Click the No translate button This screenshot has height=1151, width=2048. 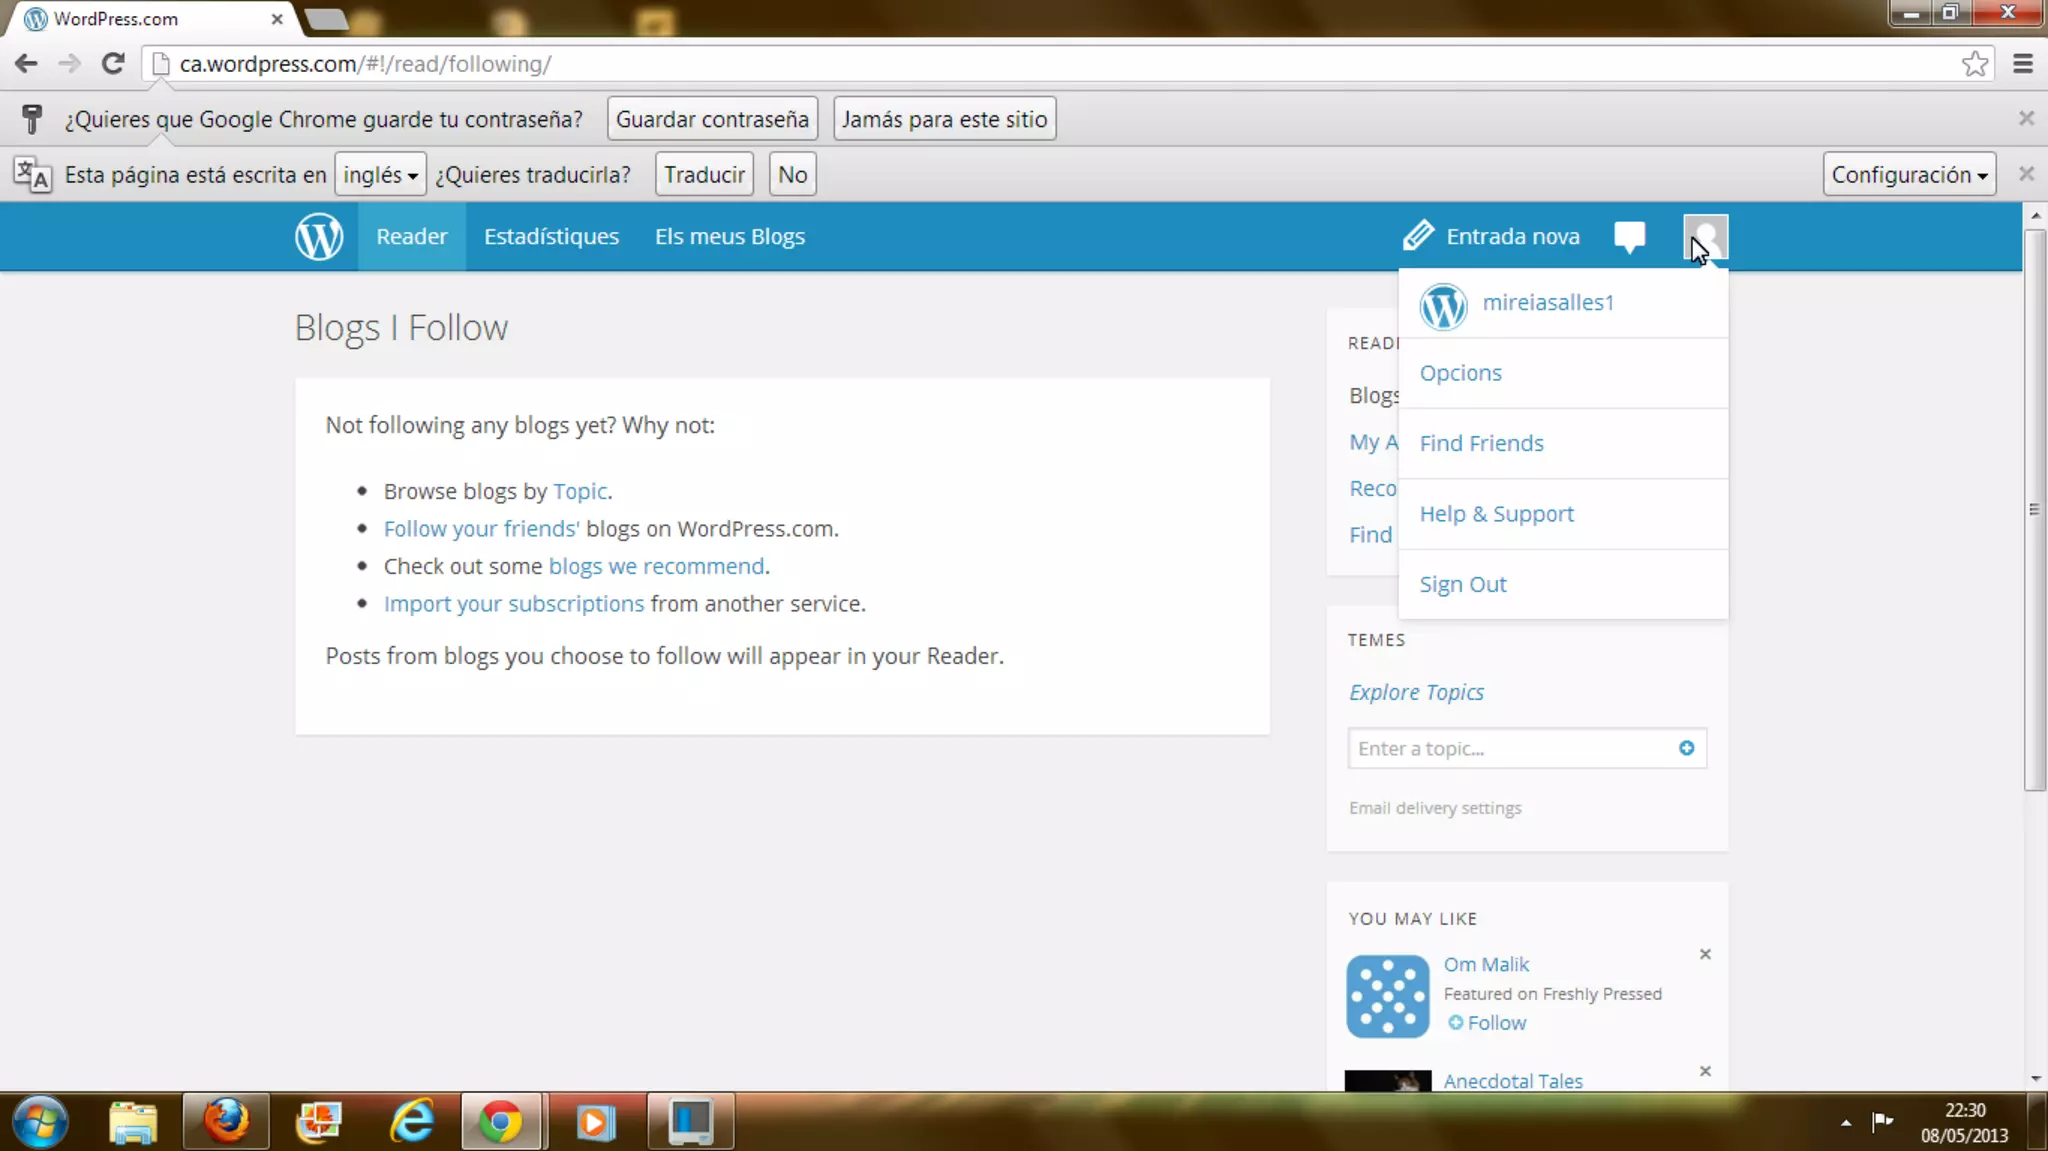point(792,174)
